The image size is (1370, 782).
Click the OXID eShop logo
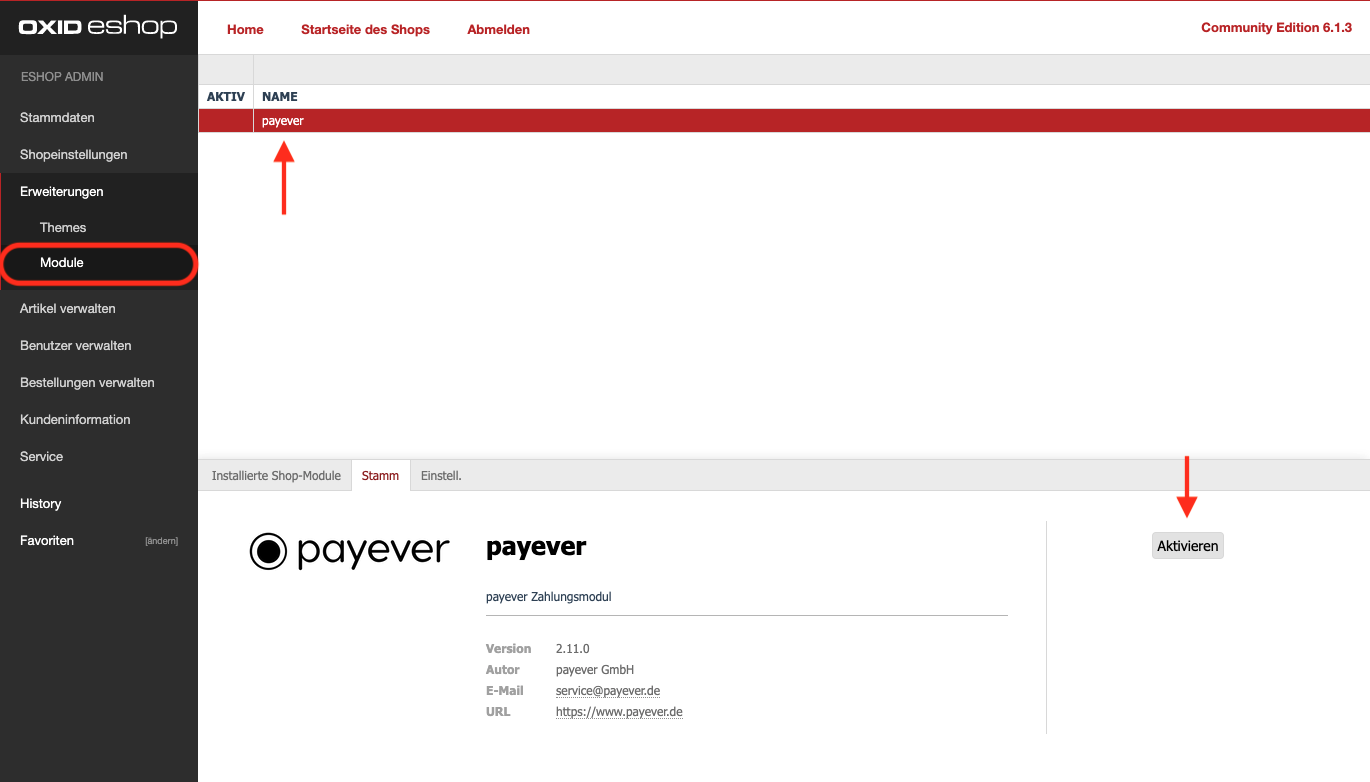point(97,27)
